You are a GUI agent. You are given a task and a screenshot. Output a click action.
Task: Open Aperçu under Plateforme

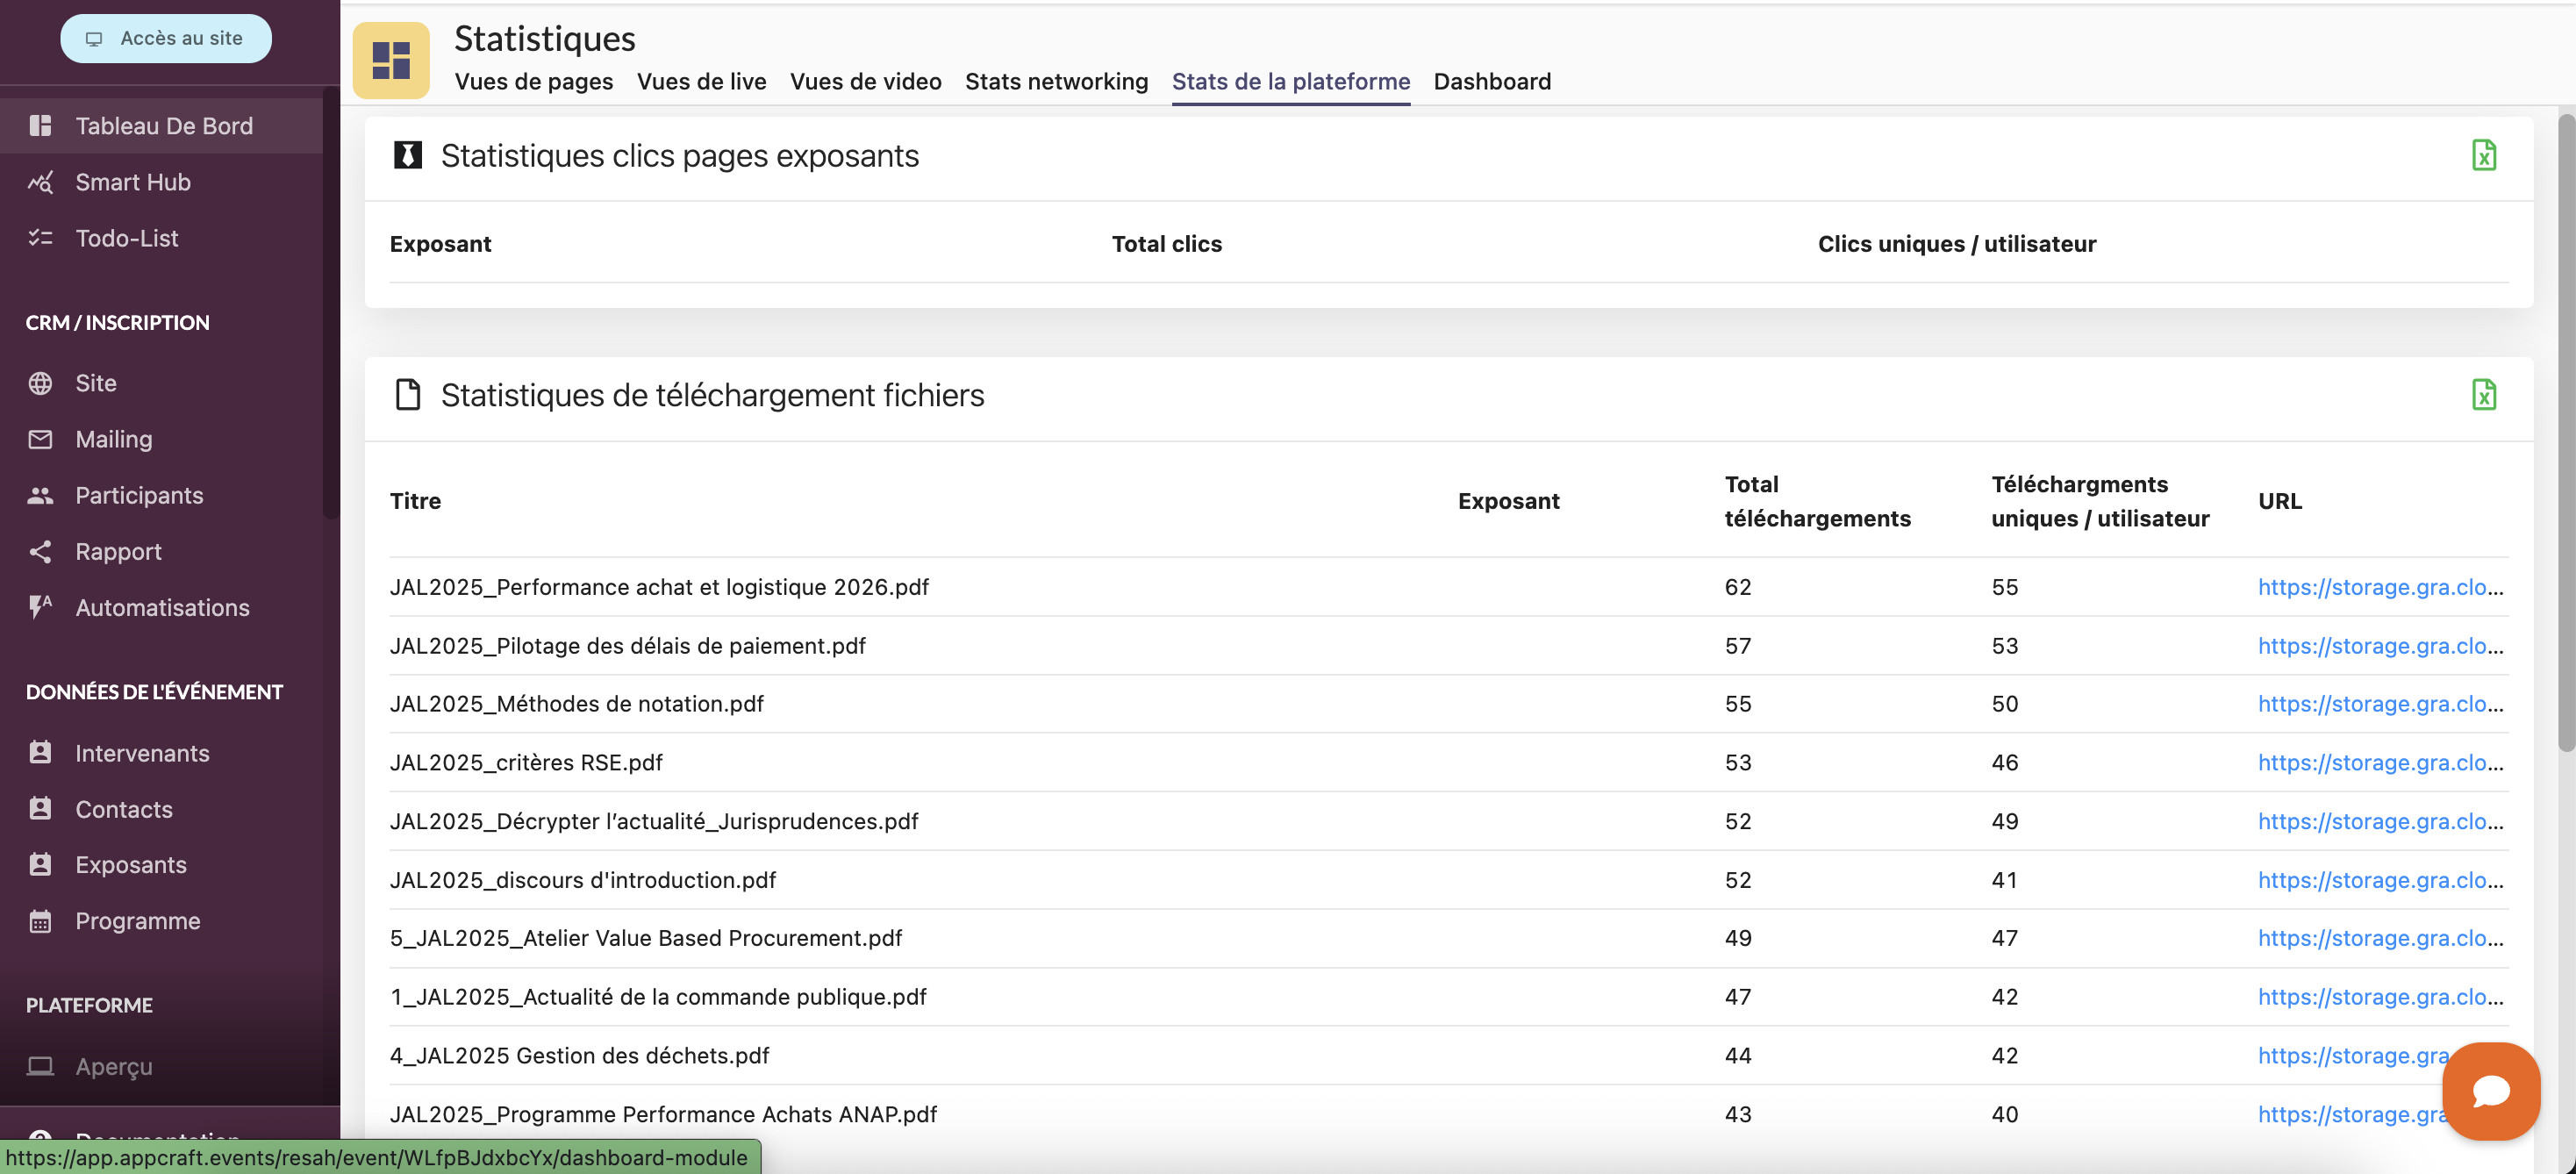click(113, 1066)
